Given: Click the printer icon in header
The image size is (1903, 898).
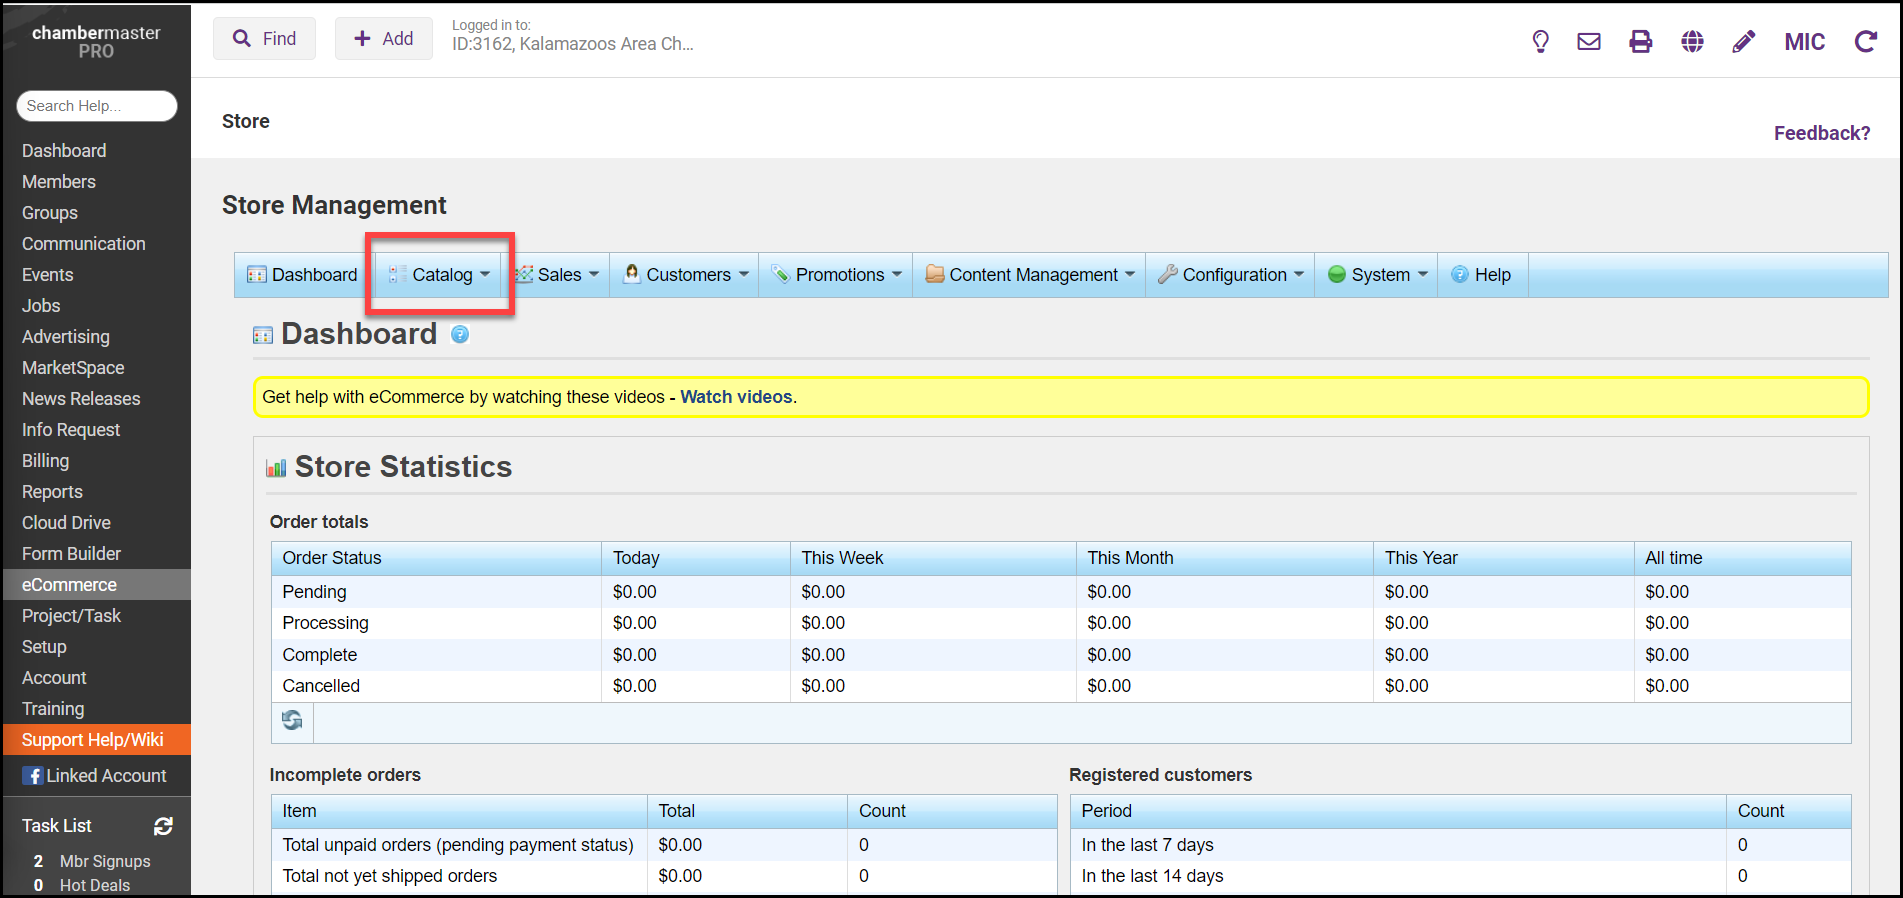Looking at the screenshot, I should pos(1641,41).
